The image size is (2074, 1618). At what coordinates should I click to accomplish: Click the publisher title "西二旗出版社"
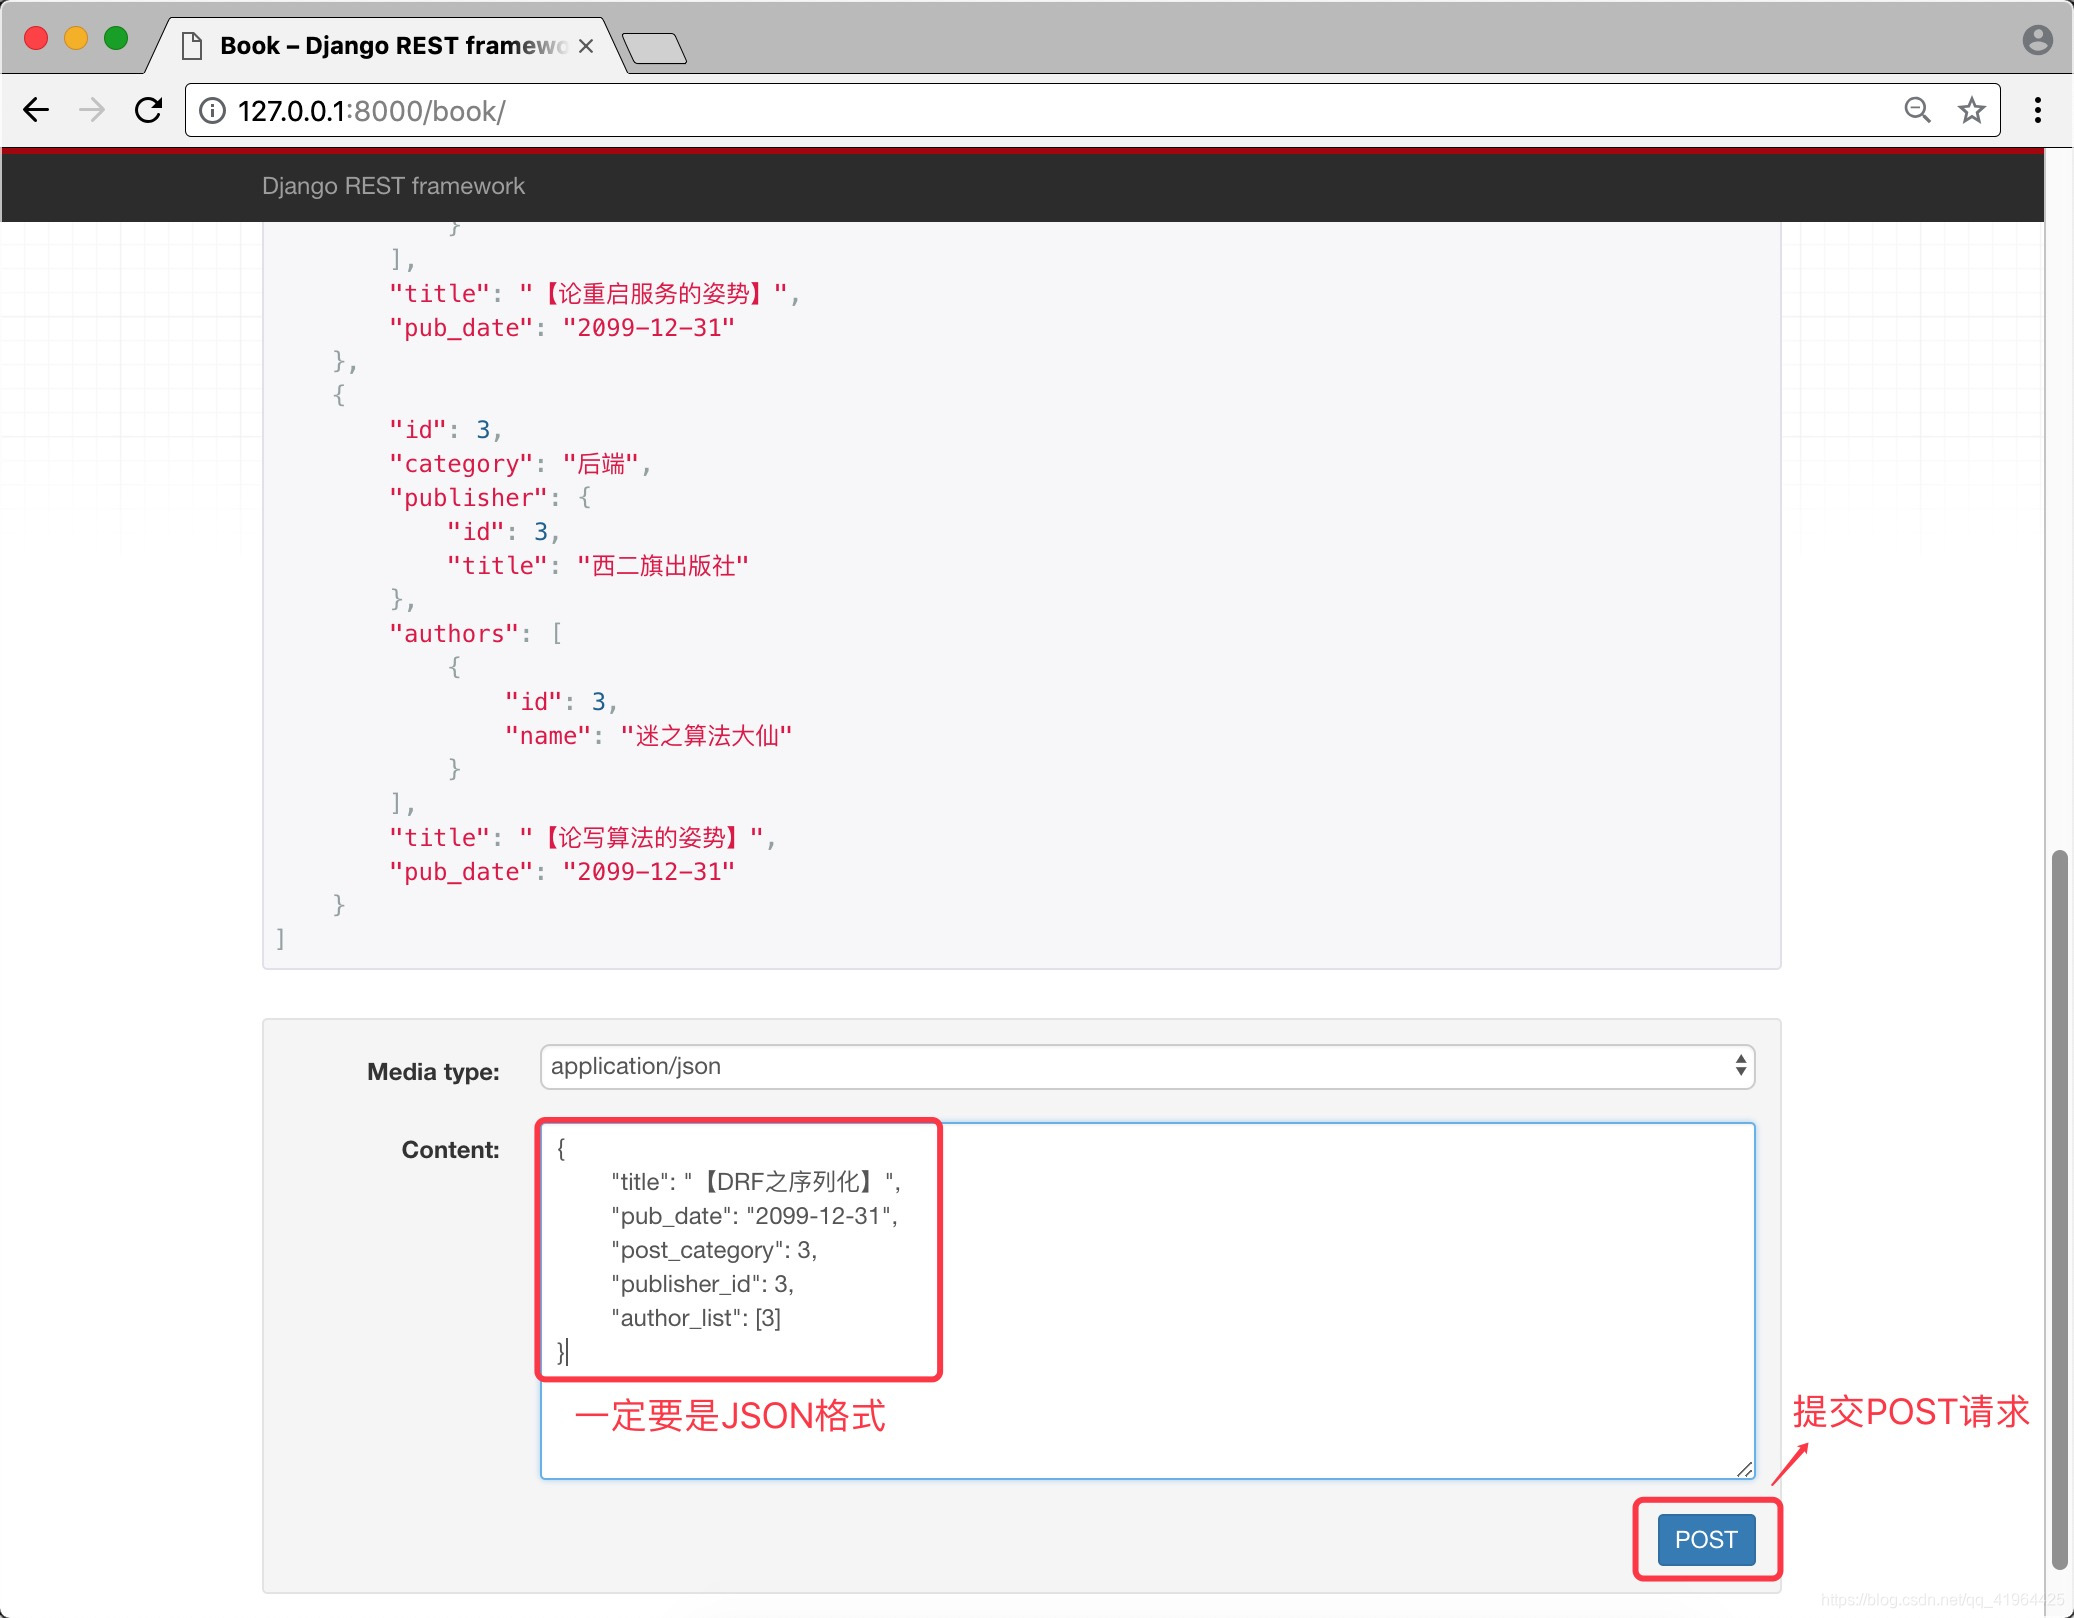click(663, 566)
